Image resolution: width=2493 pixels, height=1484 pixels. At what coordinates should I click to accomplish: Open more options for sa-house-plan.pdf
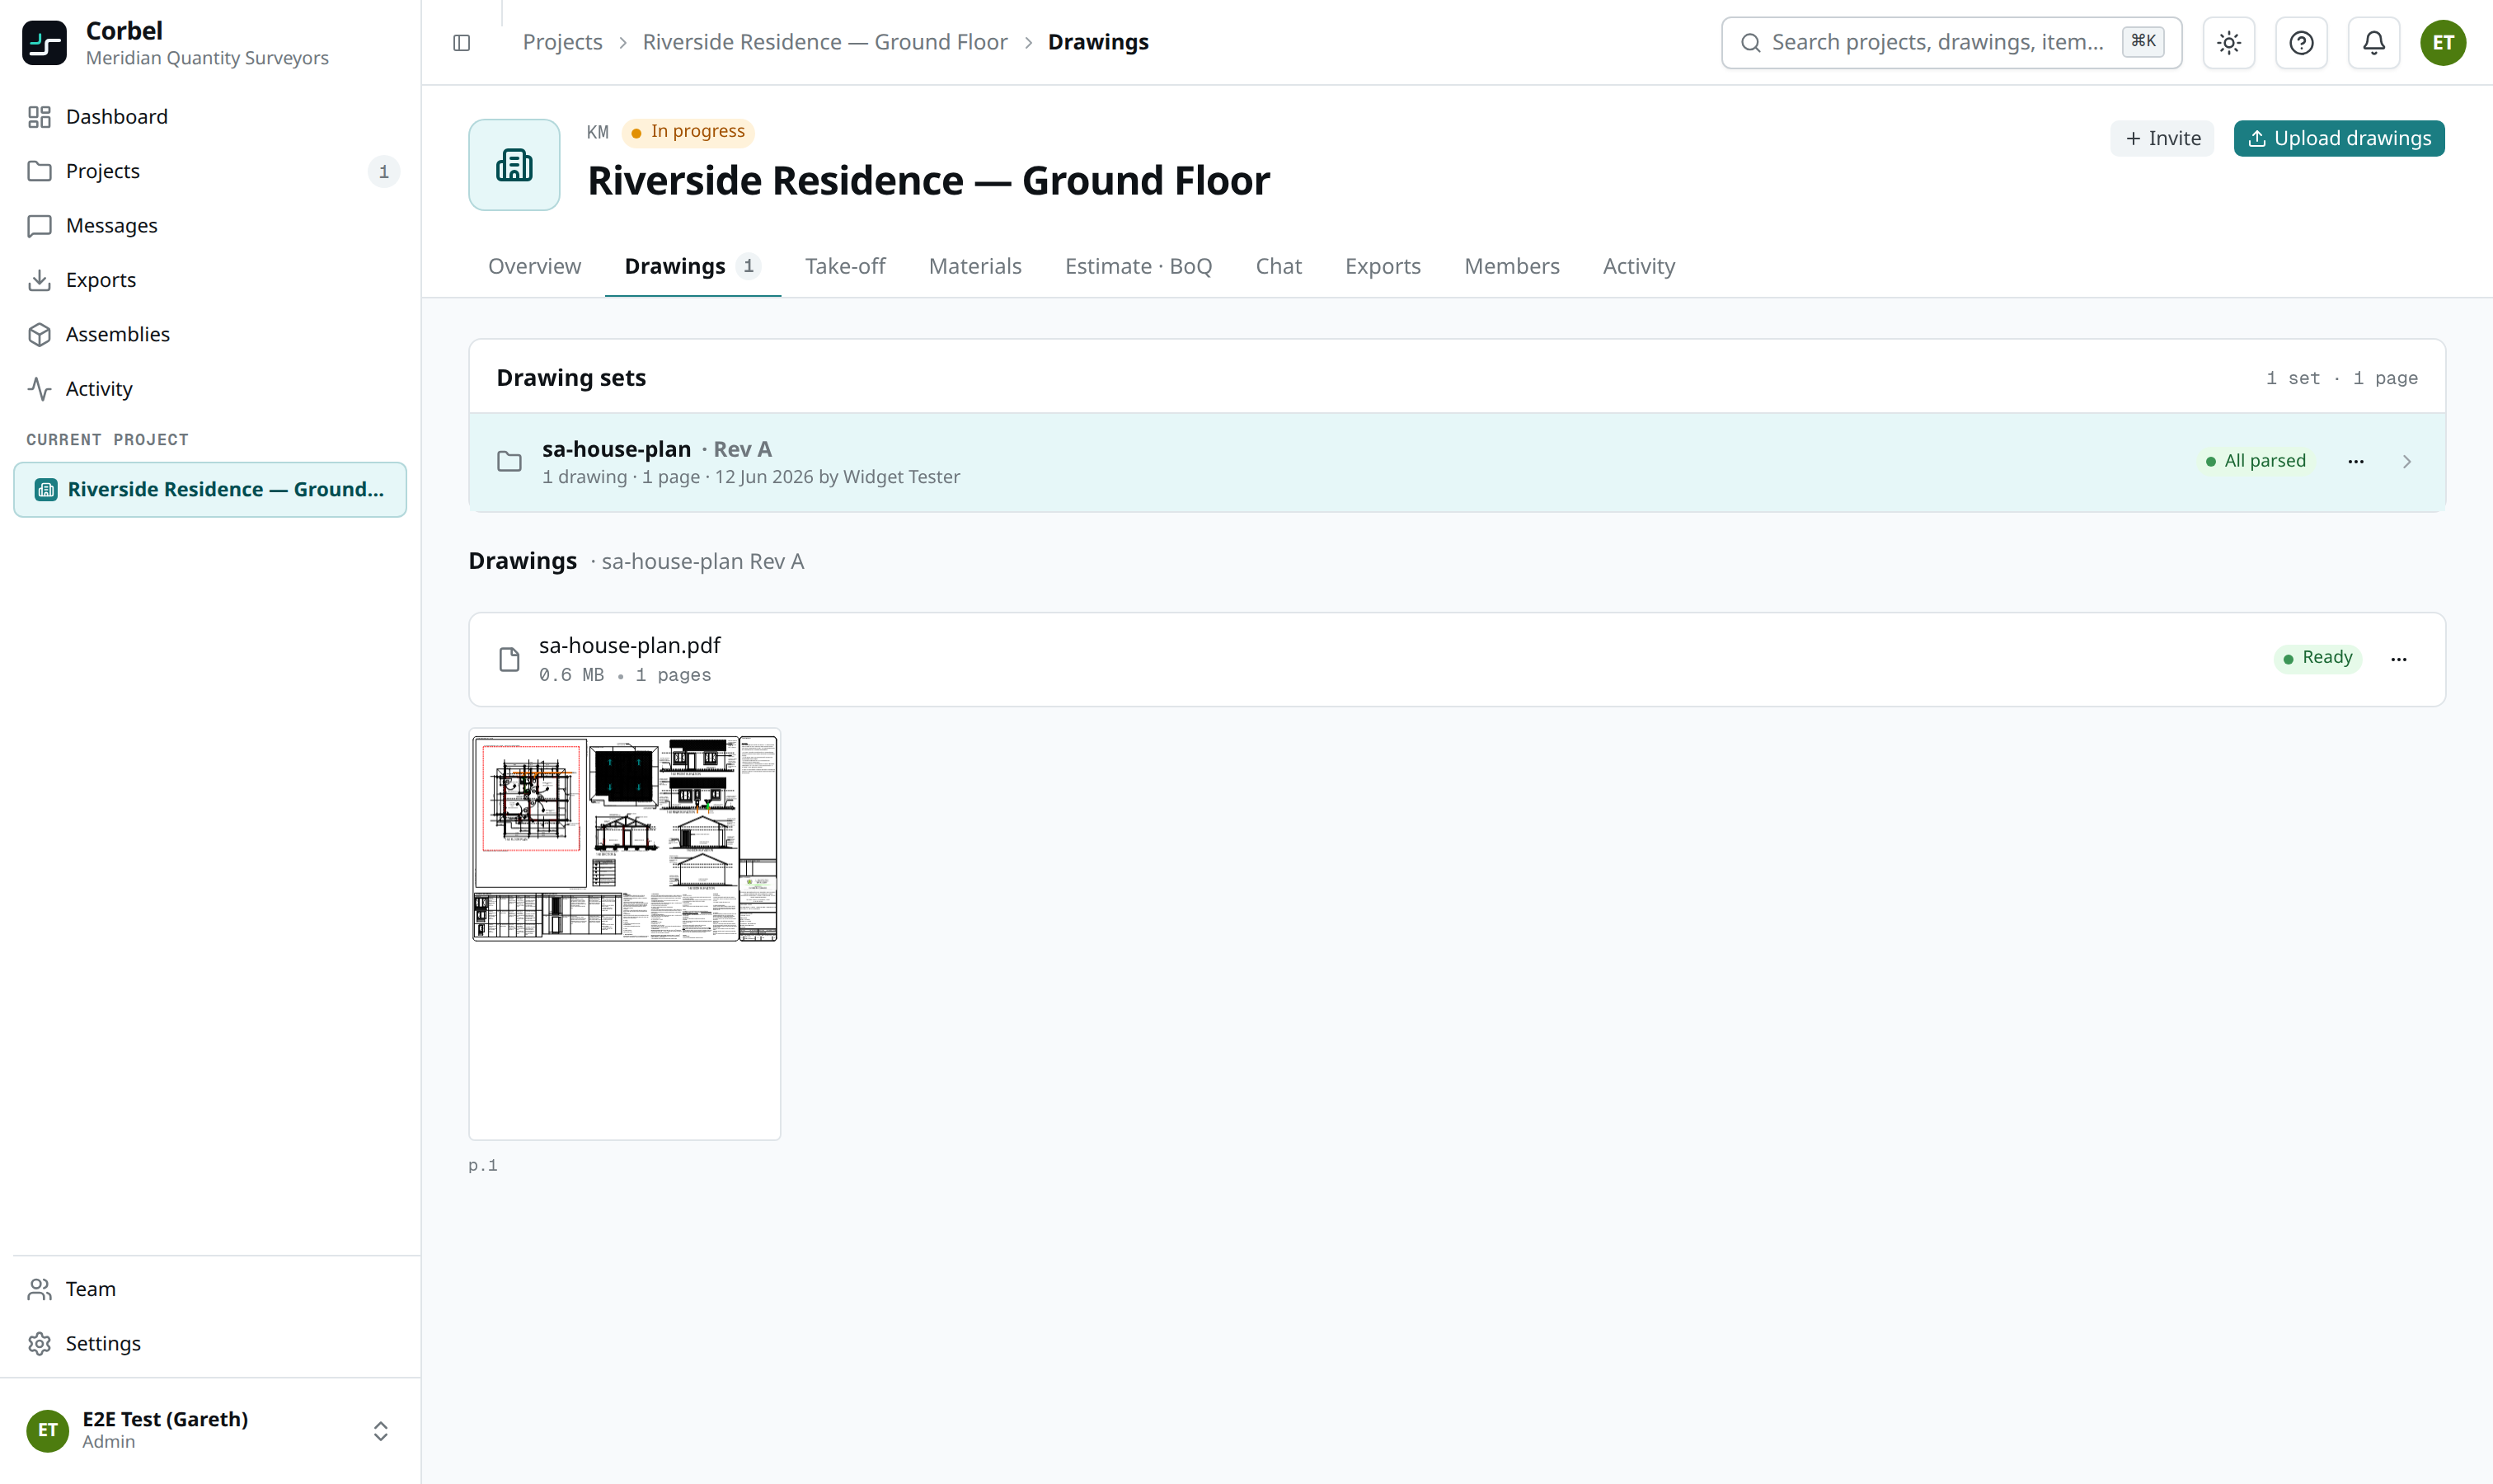coord(2398,659)
